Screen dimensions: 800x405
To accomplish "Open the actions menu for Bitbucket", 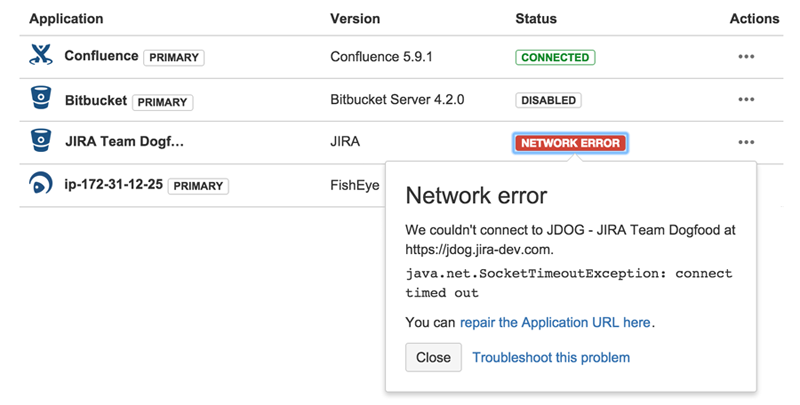I will pyautogui.click(x=746, y=99).
